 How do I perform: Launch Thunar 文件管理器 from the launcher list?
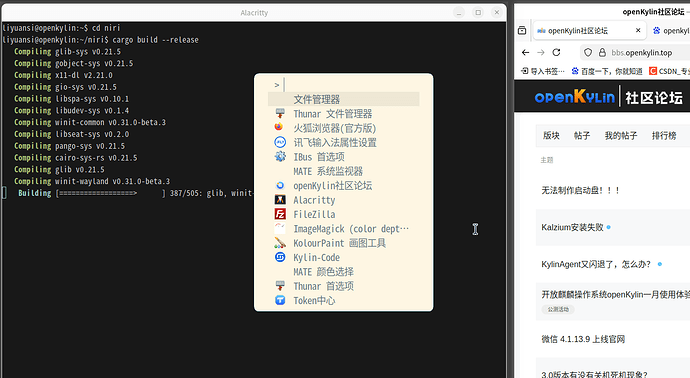[x=343, y=114]
